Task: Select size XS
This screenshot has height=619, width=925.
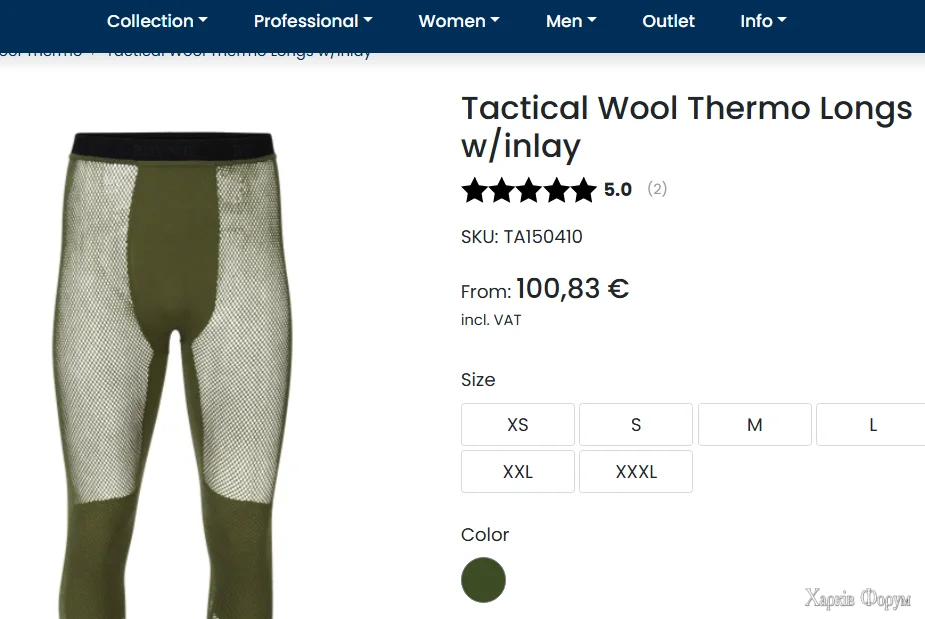Action: coord(517,425)
